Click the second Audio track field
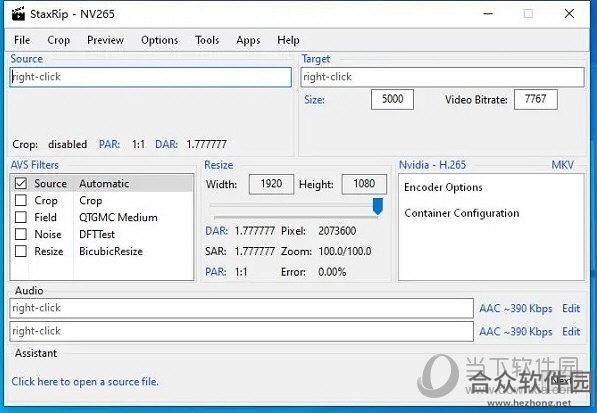 241,331
